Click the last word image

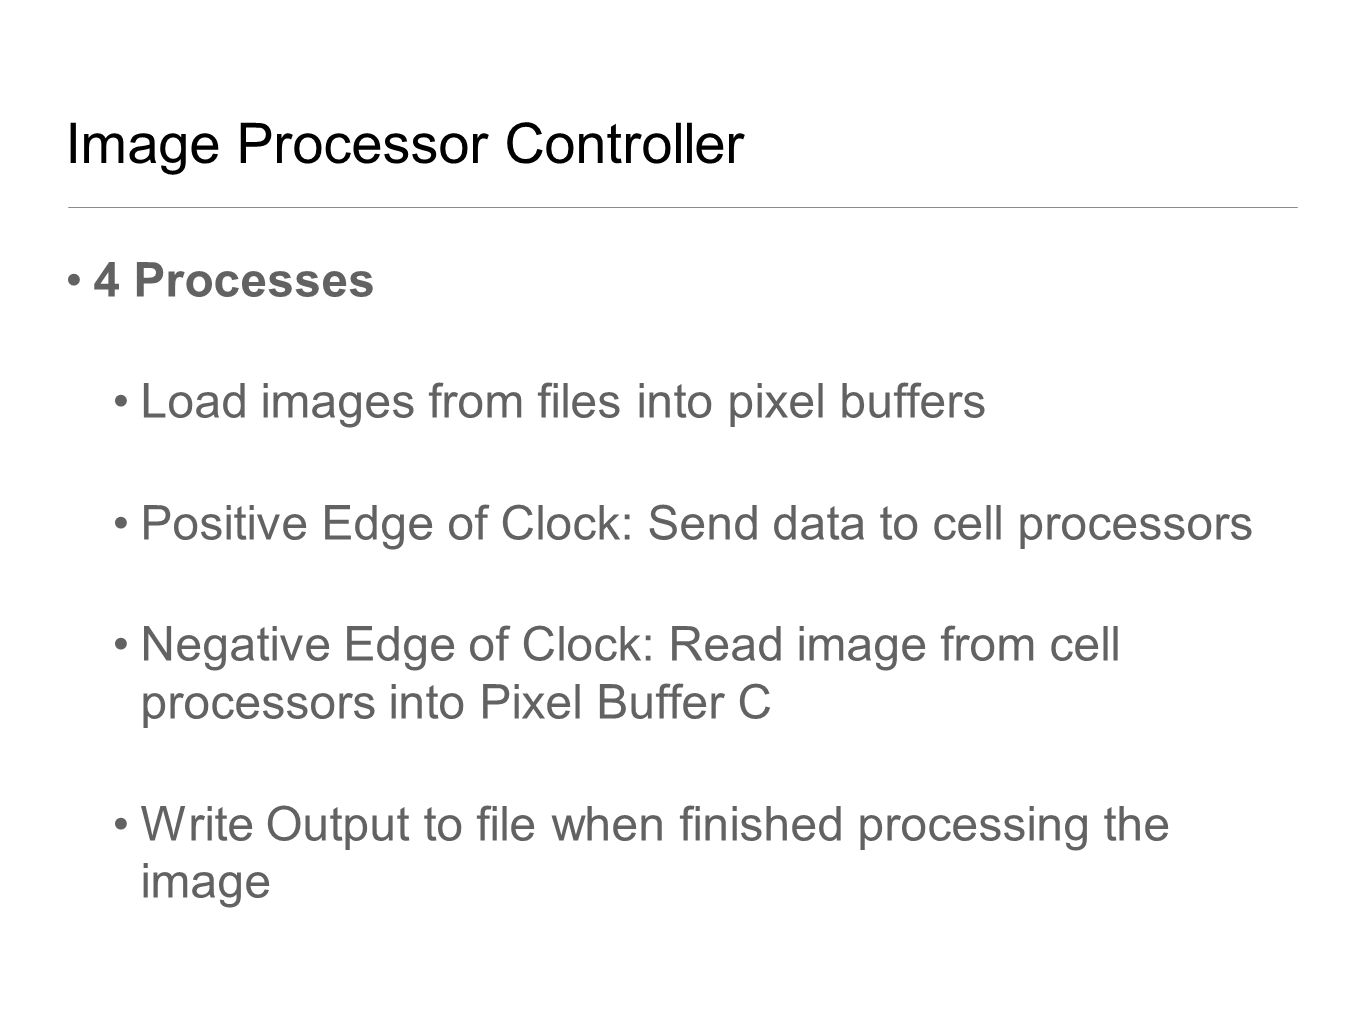point(206,883)
